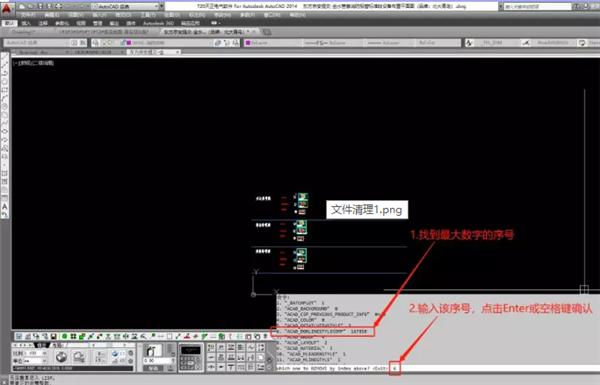This screenshot has width=600, height=385.
Task: Open the workspace combo box in the toolbar
Action: (37, 43)
